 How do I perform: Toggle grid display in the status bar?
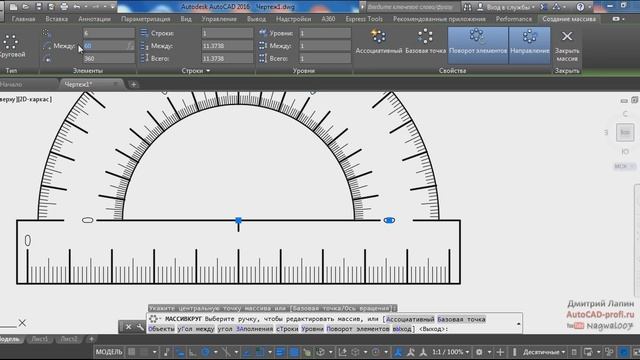(131, 352)
